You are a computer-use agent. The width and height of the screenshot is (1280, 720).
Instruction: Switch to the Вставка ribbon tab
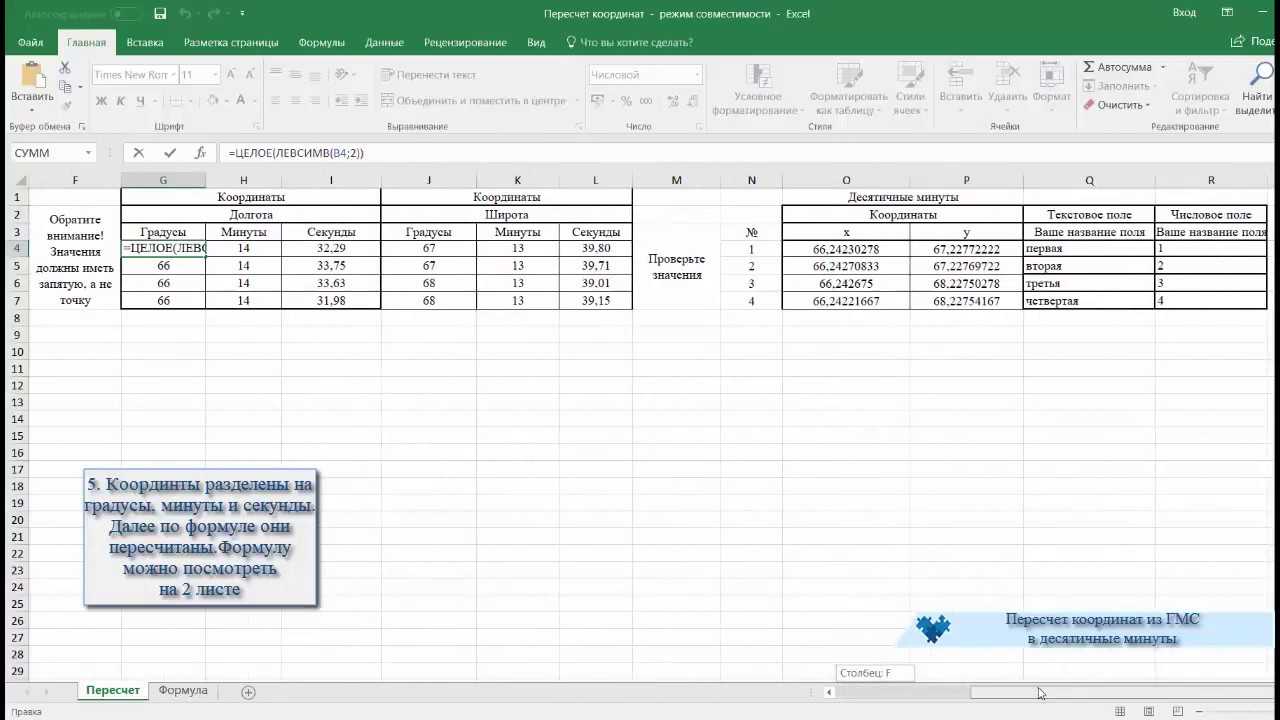(x=145, y=42)
